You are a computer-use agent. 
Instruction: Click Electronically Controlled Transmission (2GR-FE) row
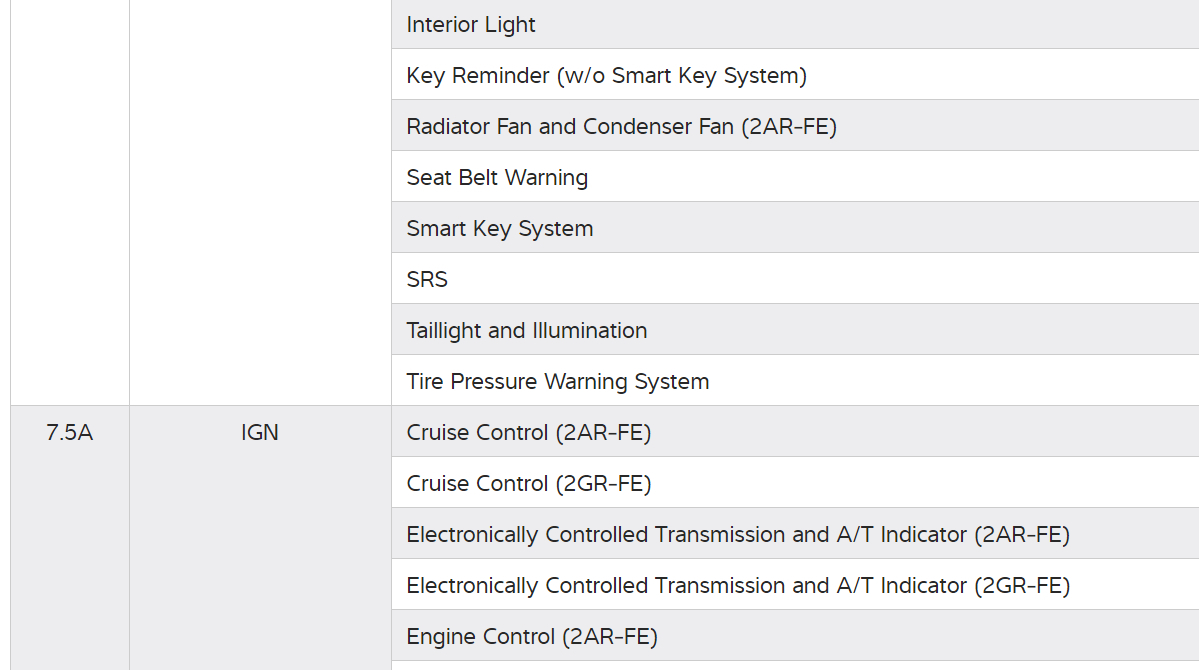(737, 586)
